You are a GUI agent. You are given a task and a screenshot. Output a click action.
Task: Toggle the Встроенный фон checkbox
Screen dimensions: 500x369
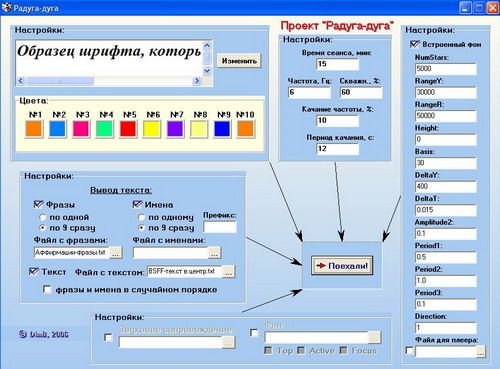click(415, 44)
